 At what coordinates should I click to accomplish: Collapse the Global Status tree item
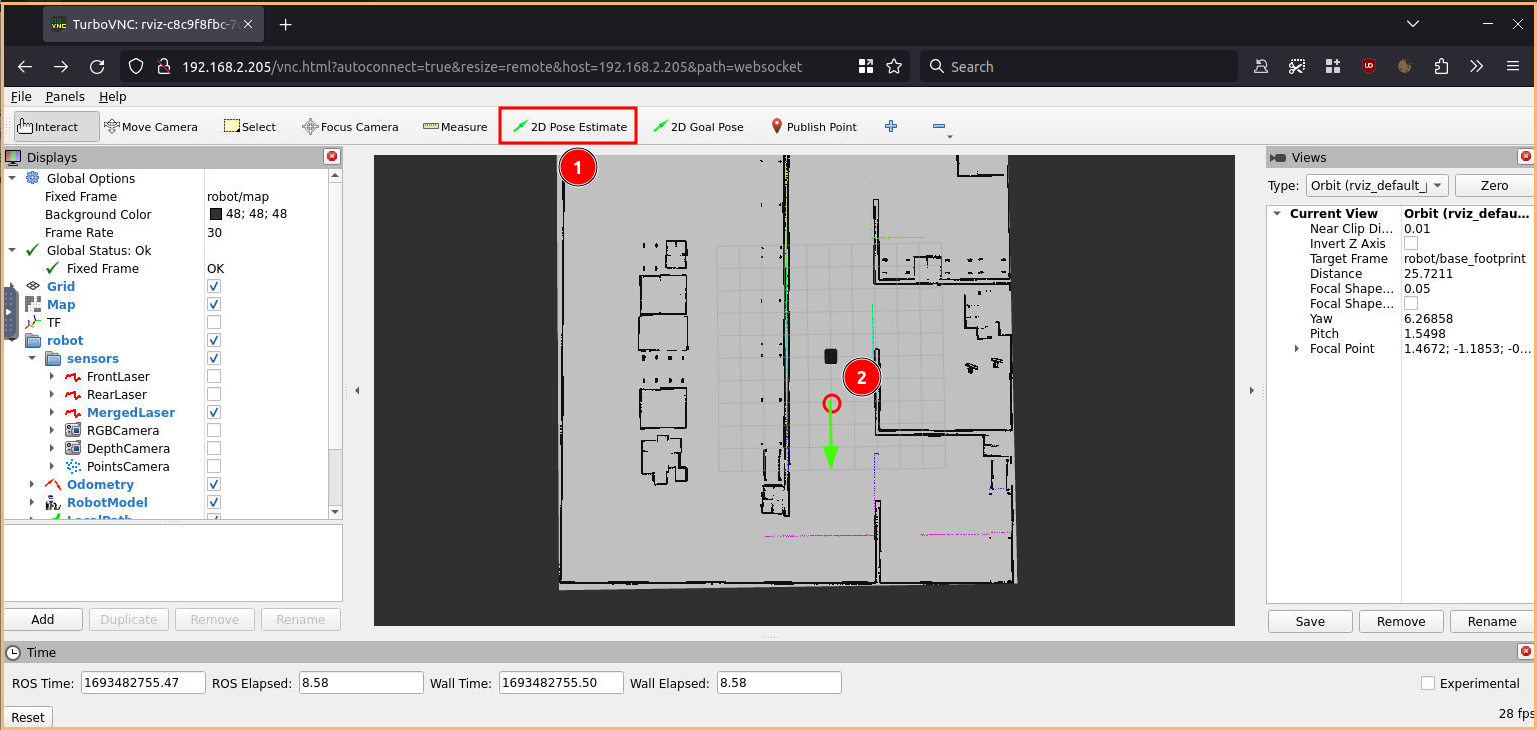pyautogui.click(x=12, y=250)
